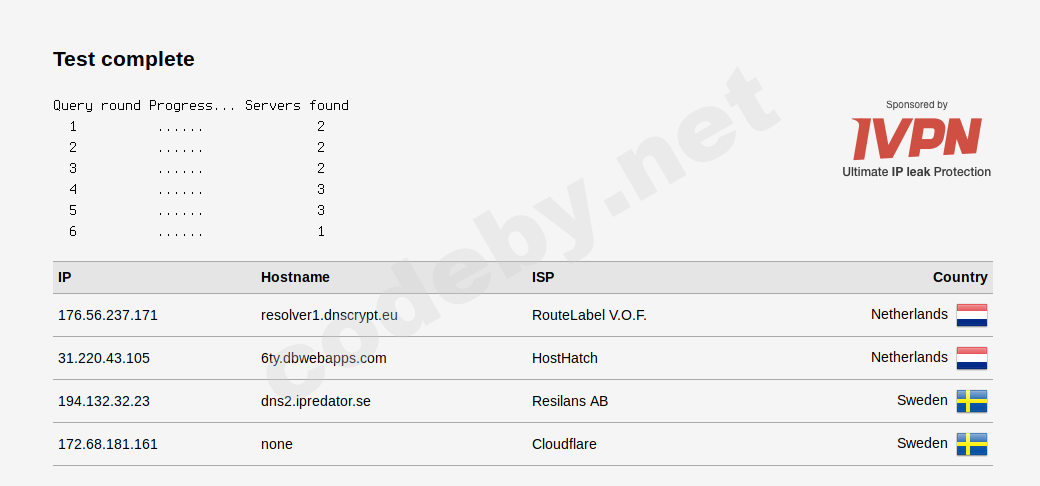Select IP address 176.56.237.171
The height and width of the screenshot is (486, 1040).
tap(108, 315)
